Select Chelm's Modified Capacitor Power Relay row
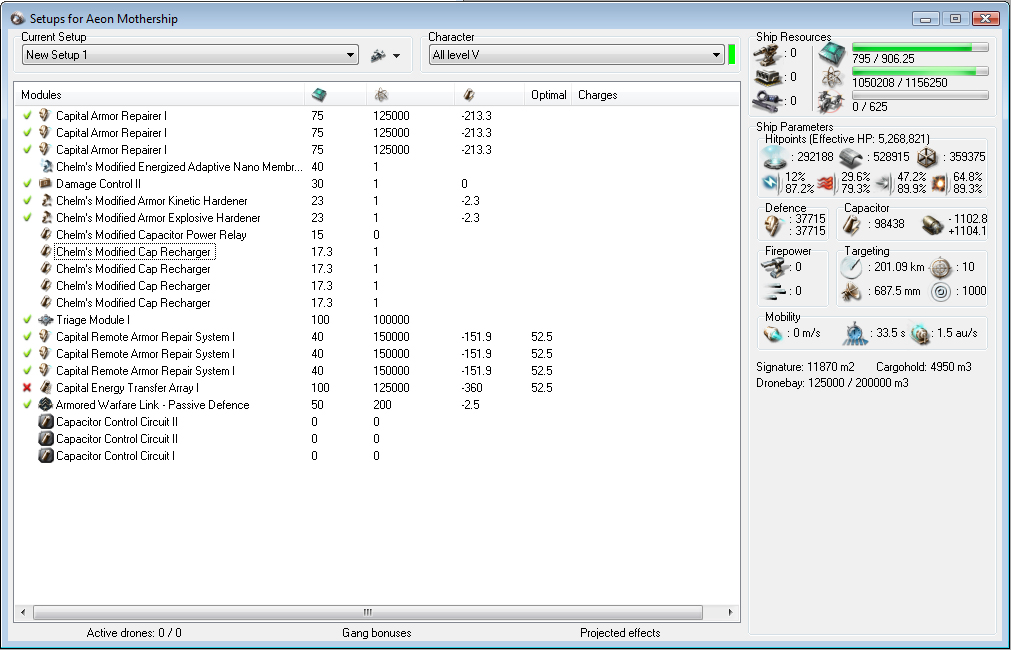The image size is (1011, 650). point(151,235)
